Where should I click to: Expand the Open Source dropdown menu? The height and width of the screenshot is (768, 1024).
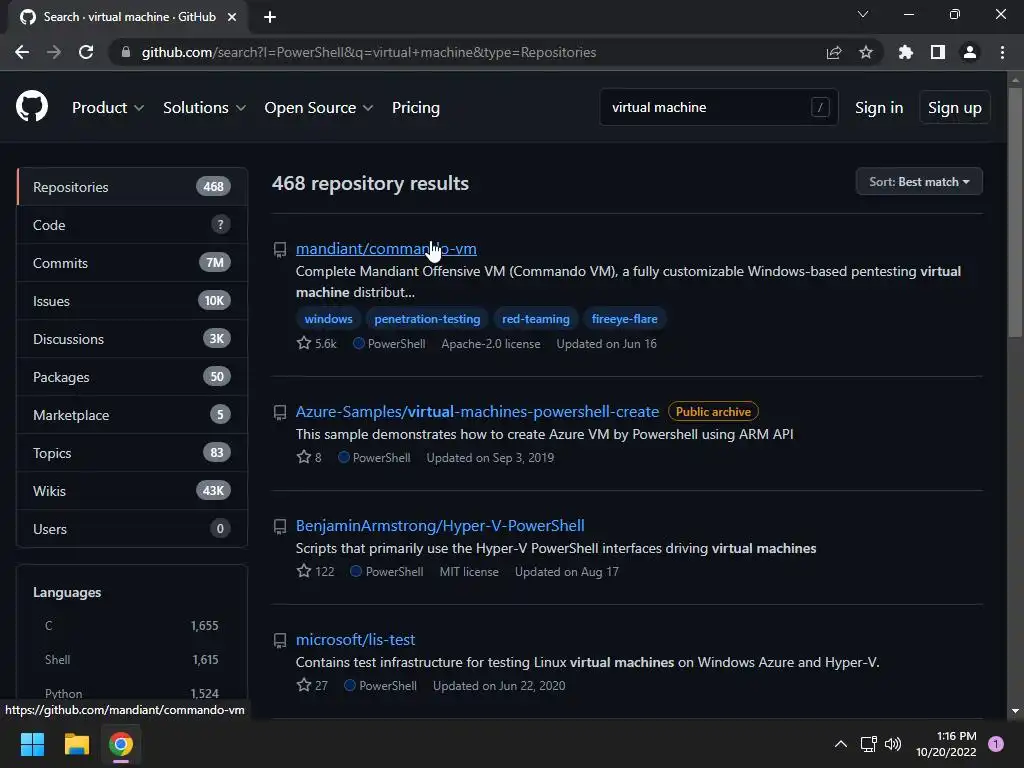tap(319, 107)
